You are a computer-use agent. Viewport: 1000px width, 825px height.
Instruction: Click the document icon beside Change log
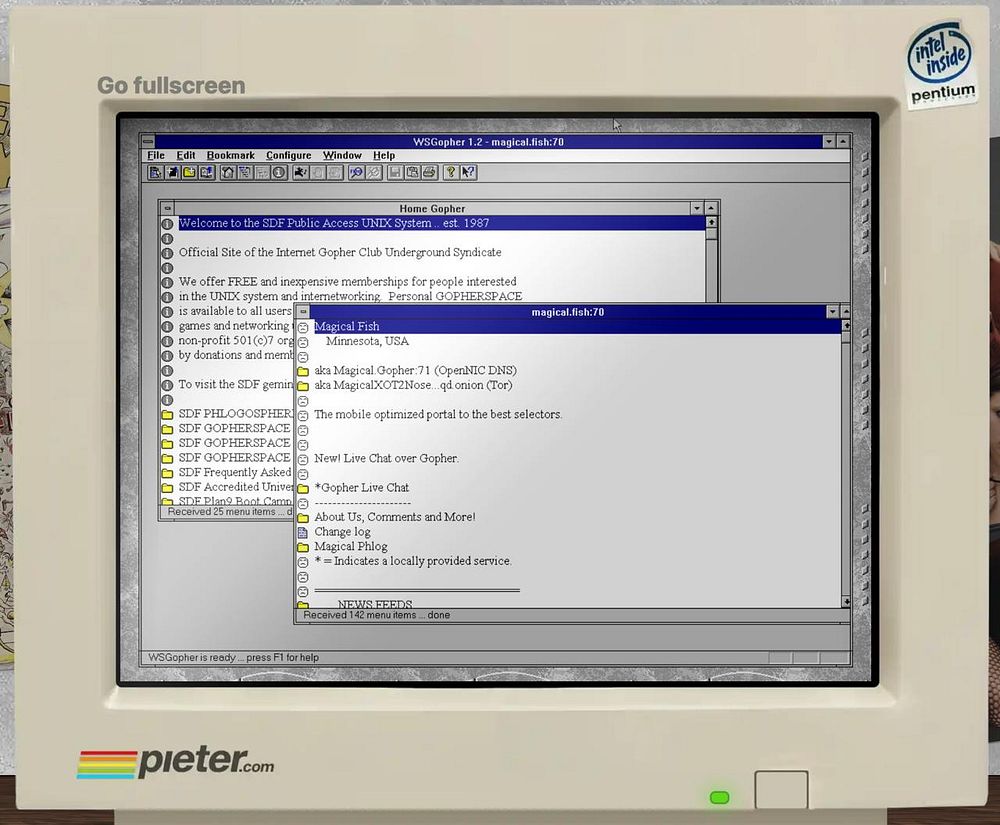click(303, 532)
